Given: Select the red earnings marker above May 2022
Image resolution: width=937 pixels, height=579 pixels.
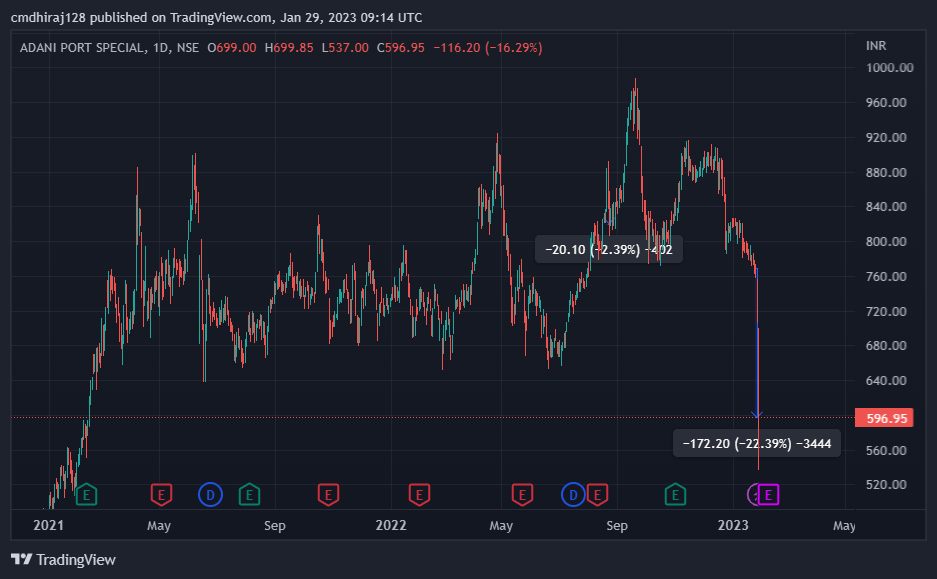Looking at the screenshot, I should tap(522, 495).
